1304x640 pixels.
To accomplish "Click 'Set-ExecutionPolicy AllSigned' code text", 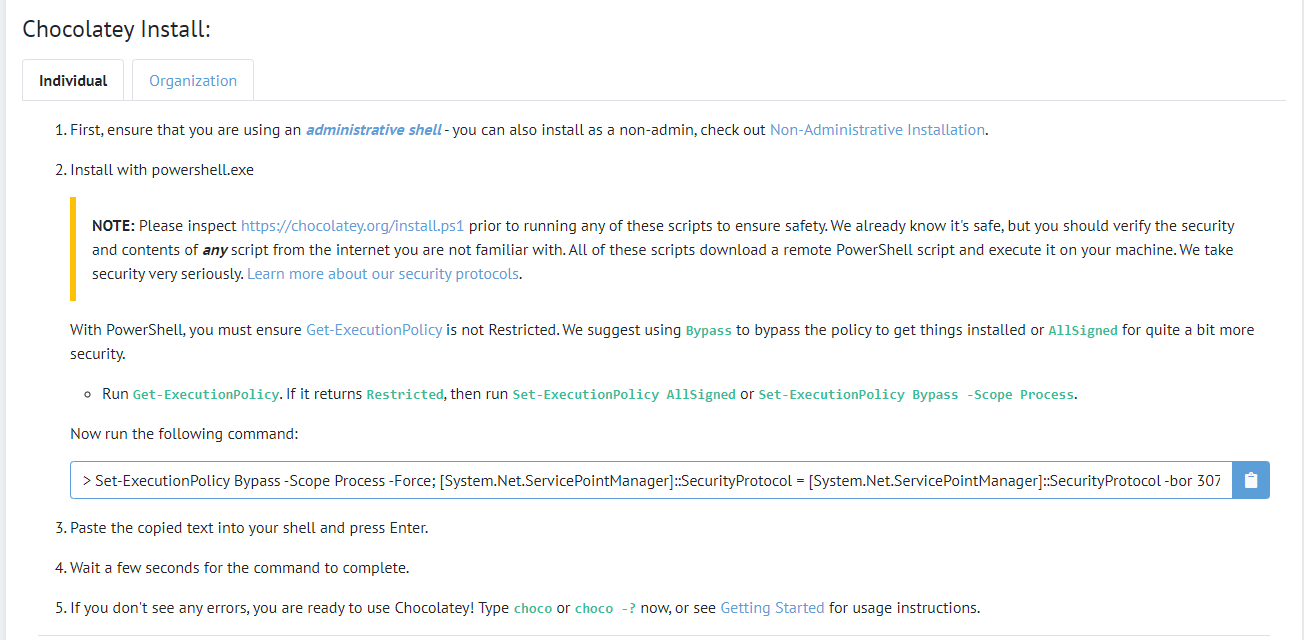I will [624, 394].
